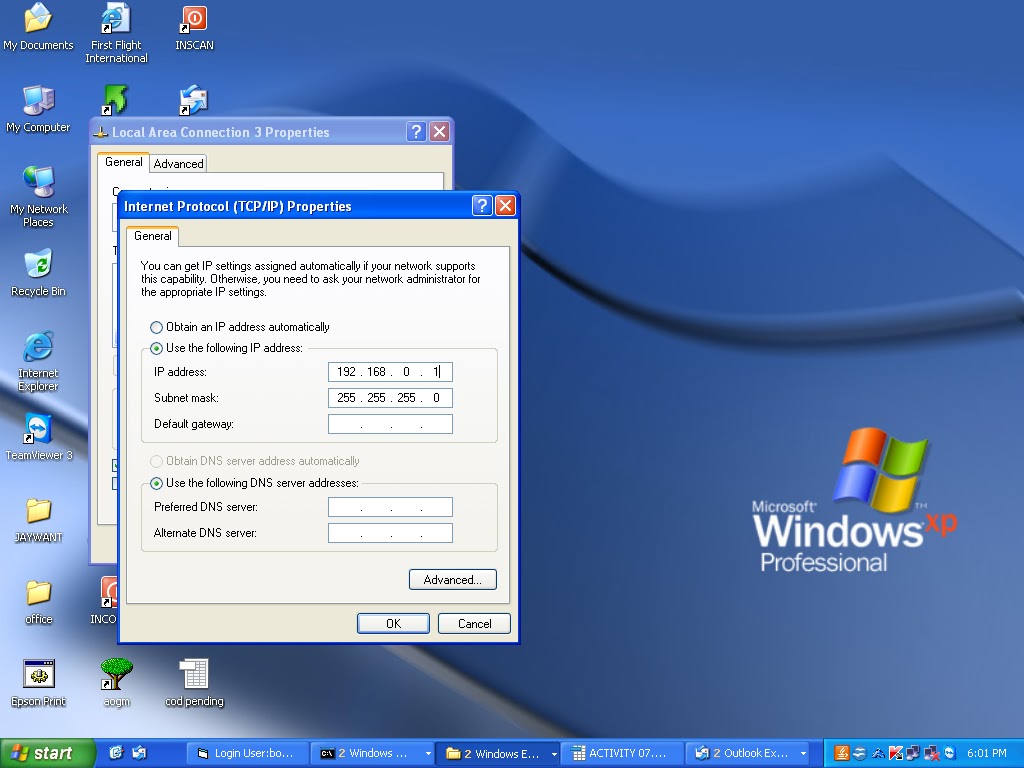The width and height of the screenshot is (1024, 768).
Task: Switch to General tab in Local Area Connection
Action: tap(123, 162)
